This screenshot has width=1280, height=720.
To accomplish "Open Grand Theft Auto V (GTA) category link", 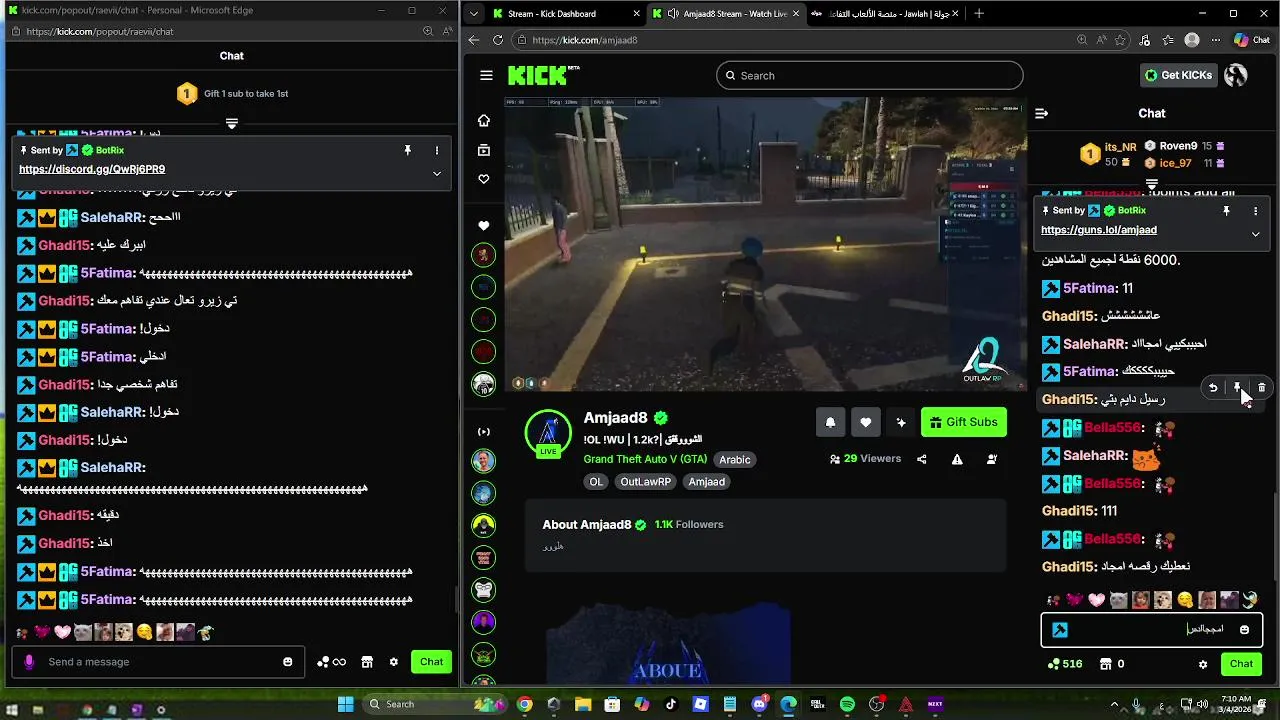I will pyautogui.click(x=645, y=459).
